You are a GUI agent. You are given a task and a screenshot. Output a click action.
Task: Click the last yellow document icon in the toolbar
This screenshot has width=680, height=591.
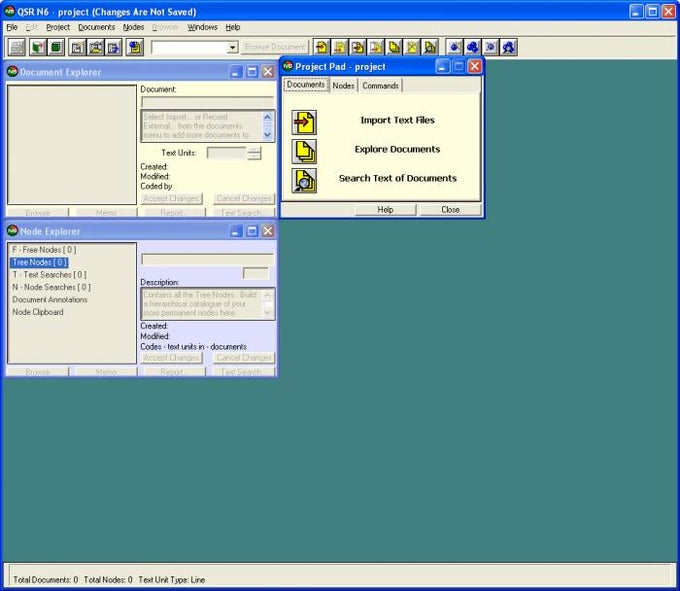[x=430, y=47]
